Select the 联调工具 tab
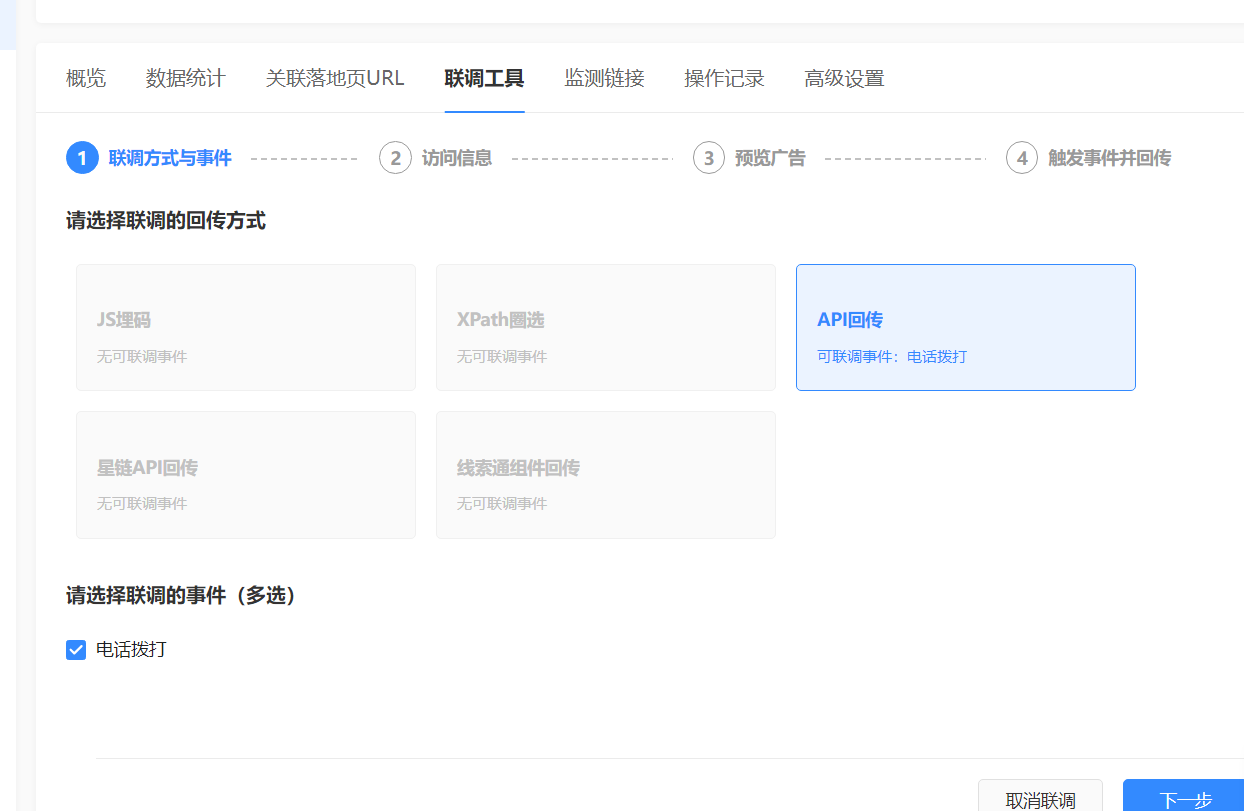Screen dimensions: 1244x811 [x=484, y=78]
